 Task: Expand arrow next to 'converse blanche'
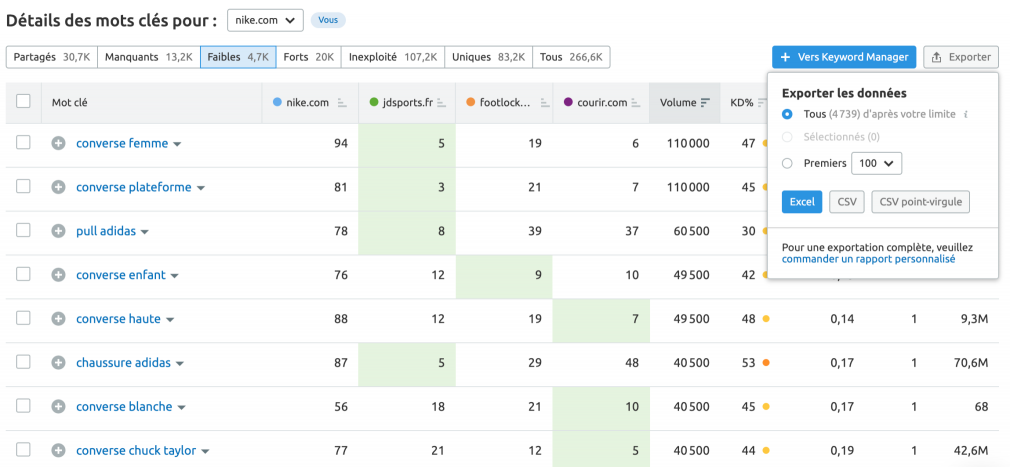[182, 408]
